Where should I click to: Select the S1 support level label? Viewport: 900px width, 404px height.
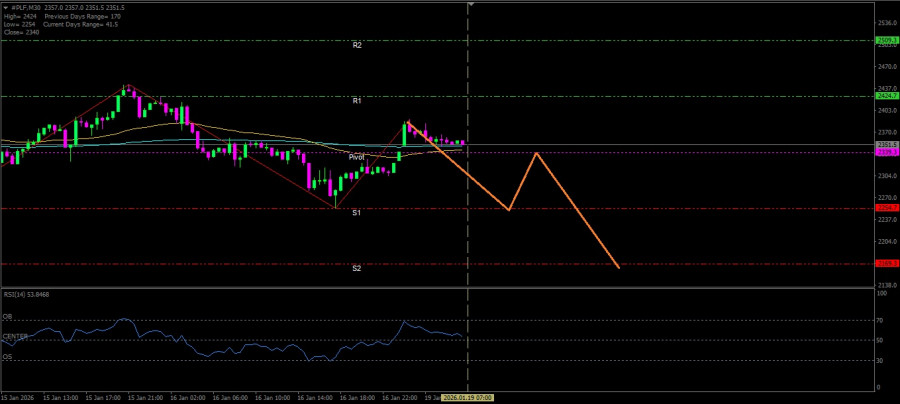tap(356, 213)
